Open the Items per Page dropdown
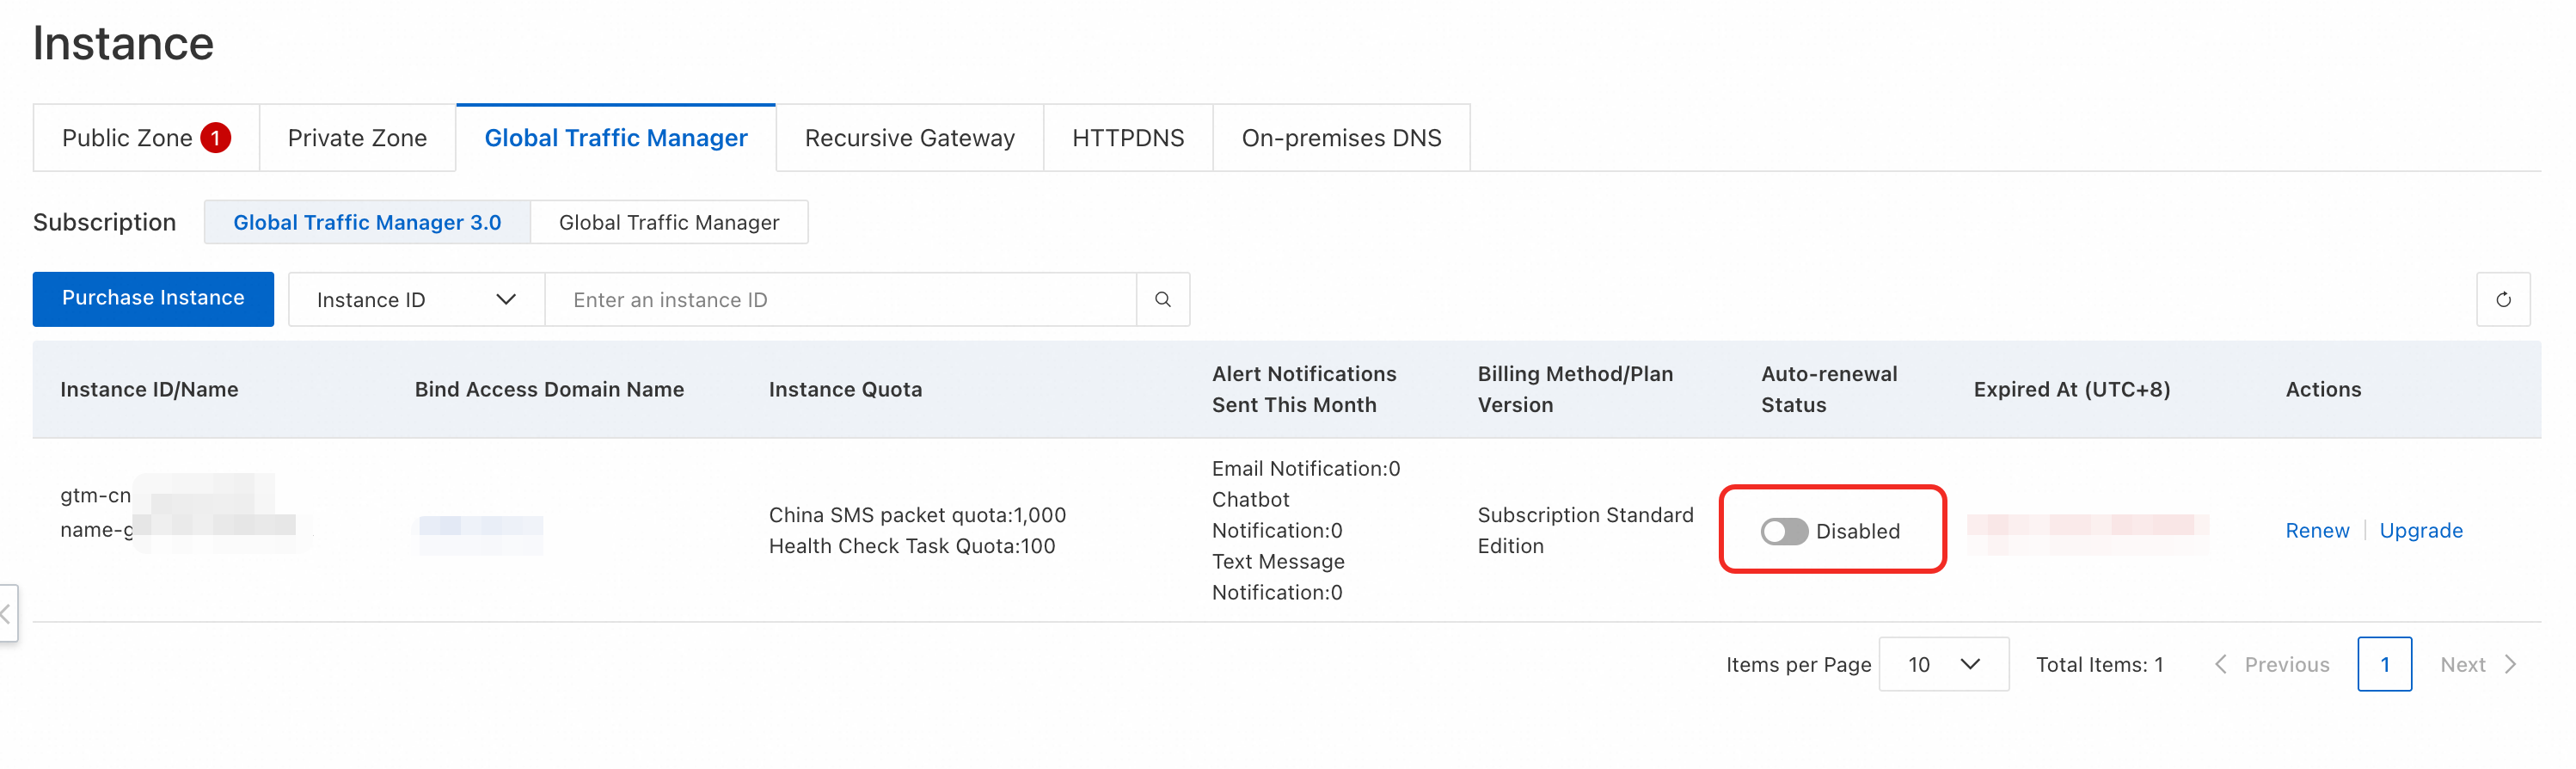 pyautogui.click(x=1943, y=664)
